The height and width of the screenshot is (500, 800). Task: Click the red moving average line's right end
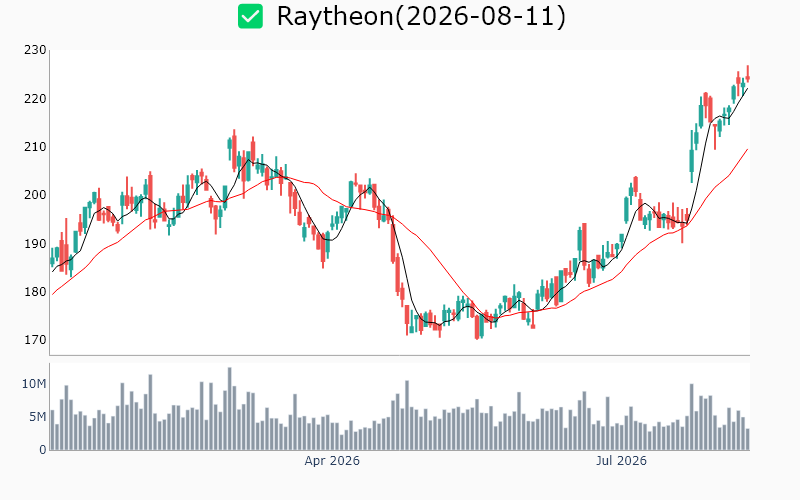coord(747,149)
